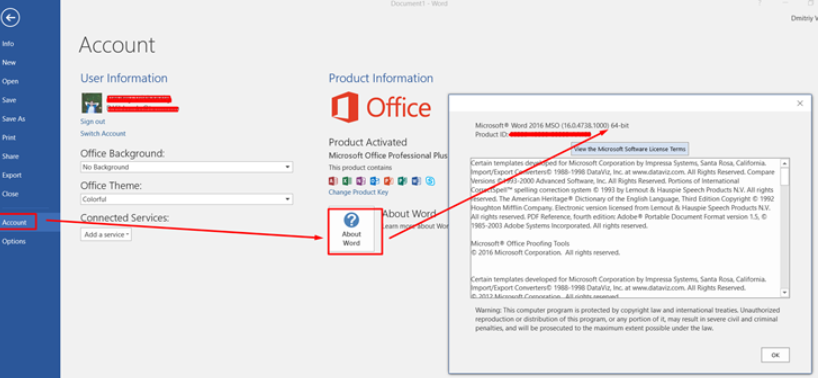Click the Account page title
The height and width of the screenshot is (378, 819).
point(117,45)
